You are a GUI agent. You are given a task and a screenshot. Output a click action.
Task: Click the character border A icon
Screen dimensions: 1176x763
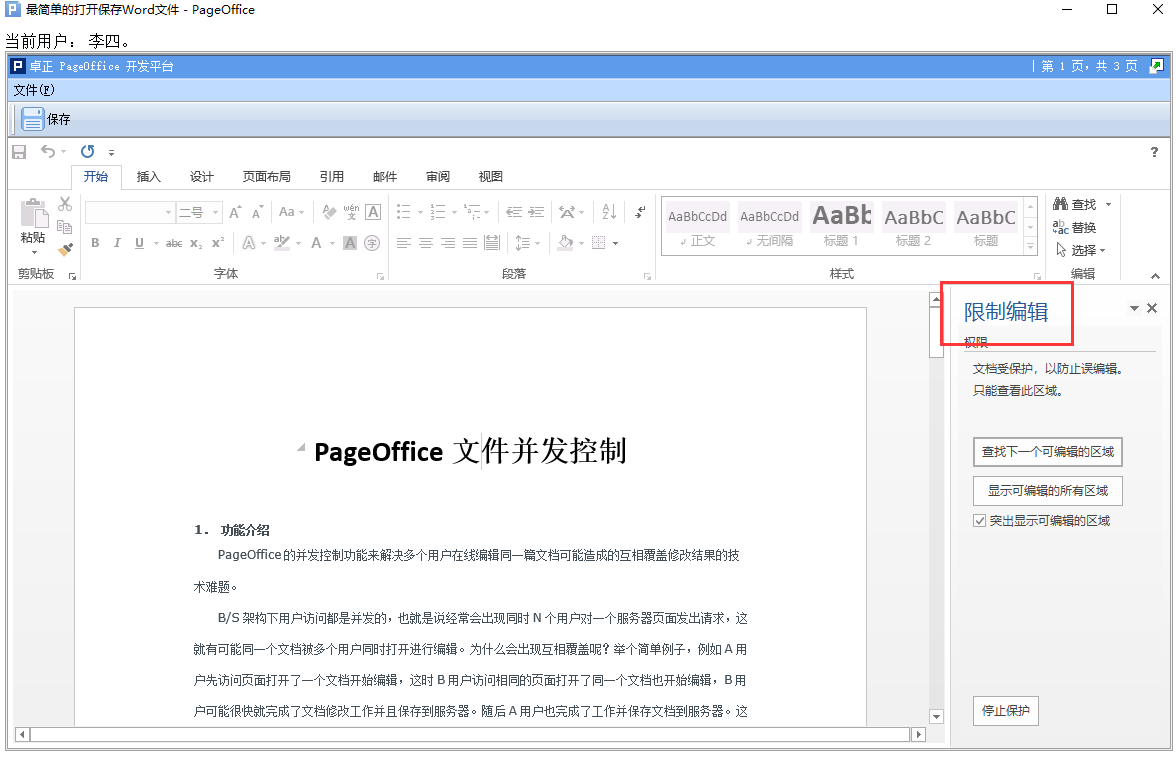tap(373, 212)
